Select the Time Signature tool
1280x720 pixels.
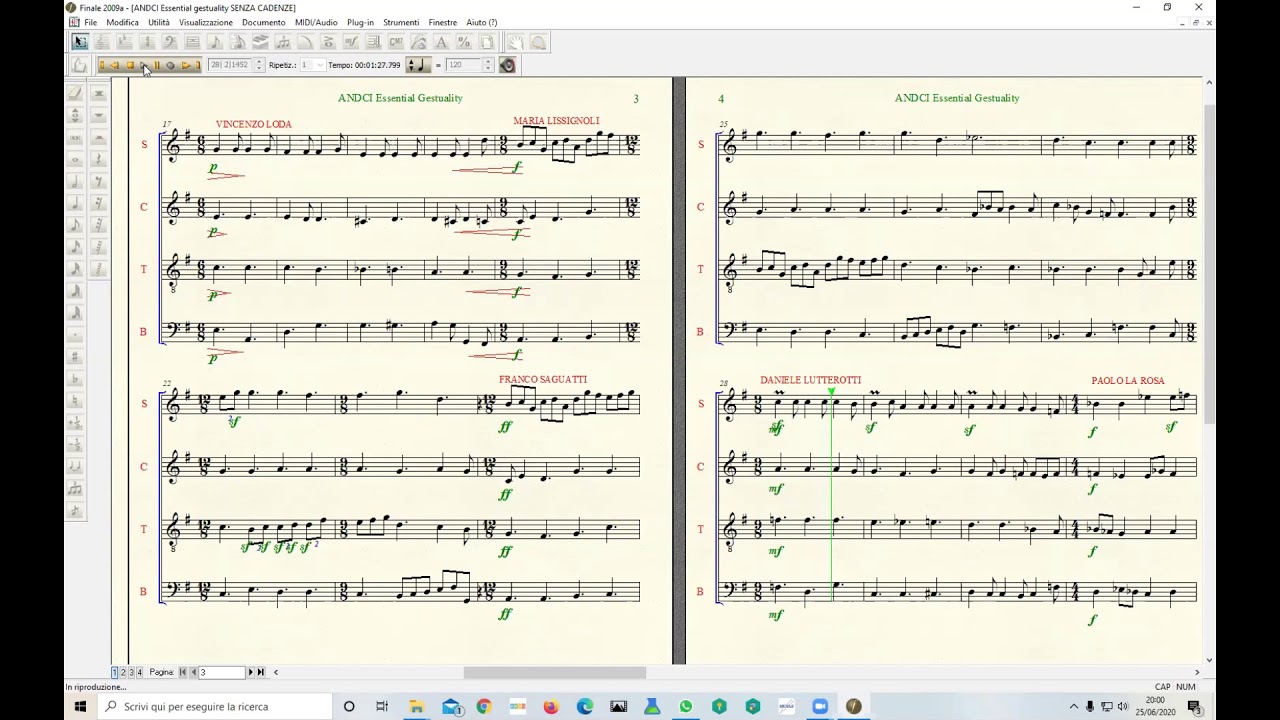tap(147, 42)
